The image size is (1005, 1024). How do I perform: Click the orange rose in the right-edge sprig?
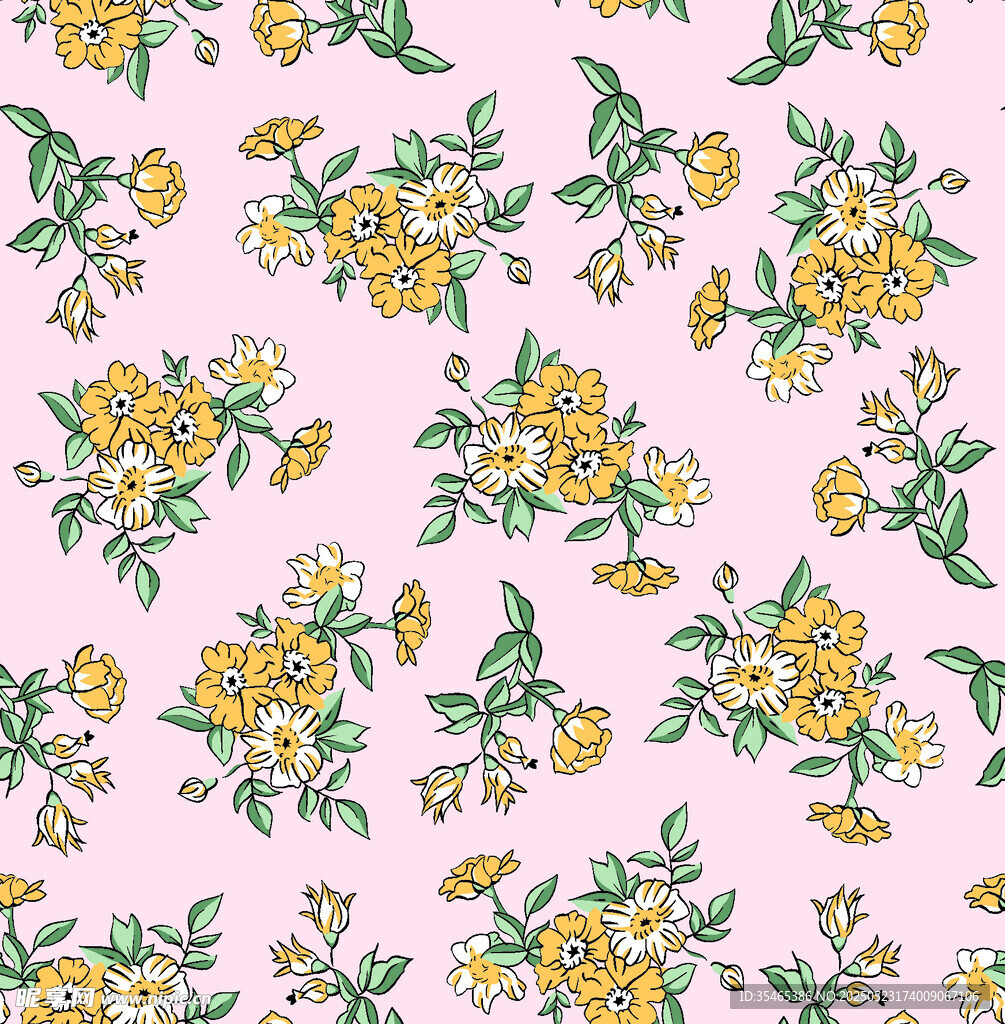840,495
